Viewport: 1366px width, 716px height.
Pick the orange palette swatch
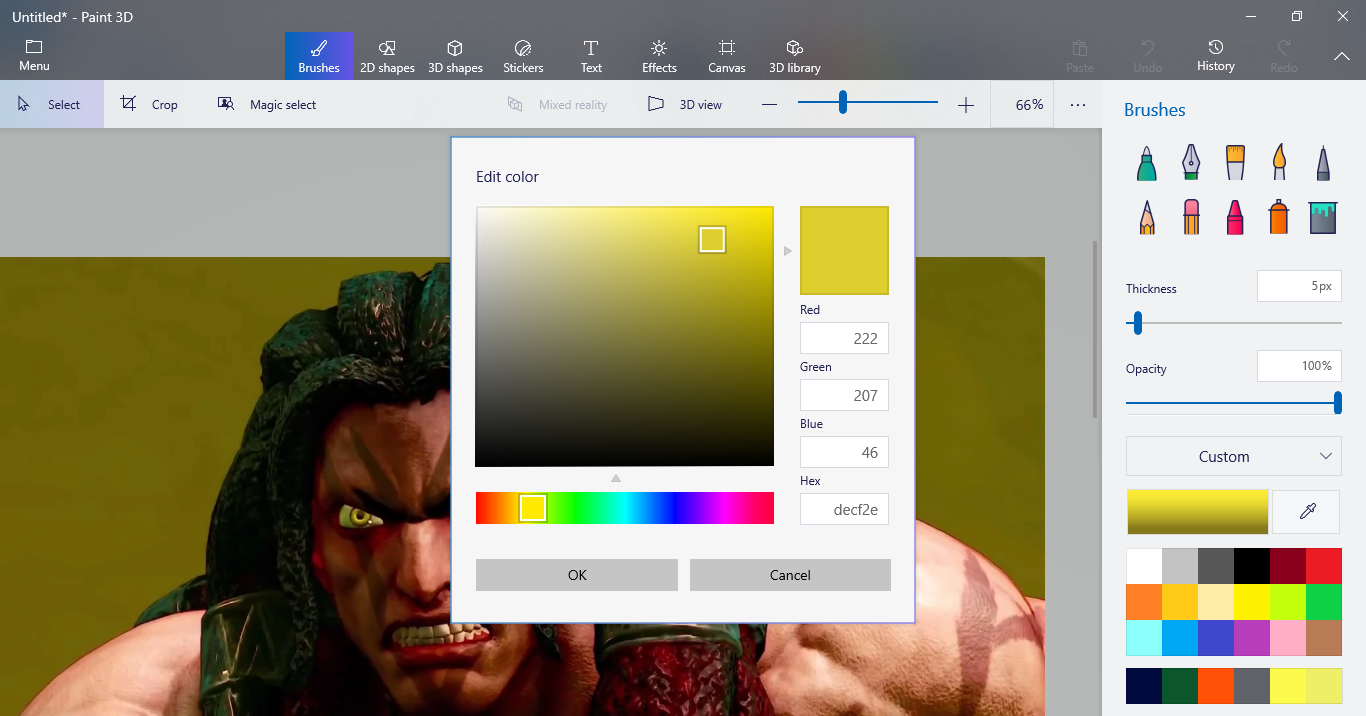[x=1144, y=602]
